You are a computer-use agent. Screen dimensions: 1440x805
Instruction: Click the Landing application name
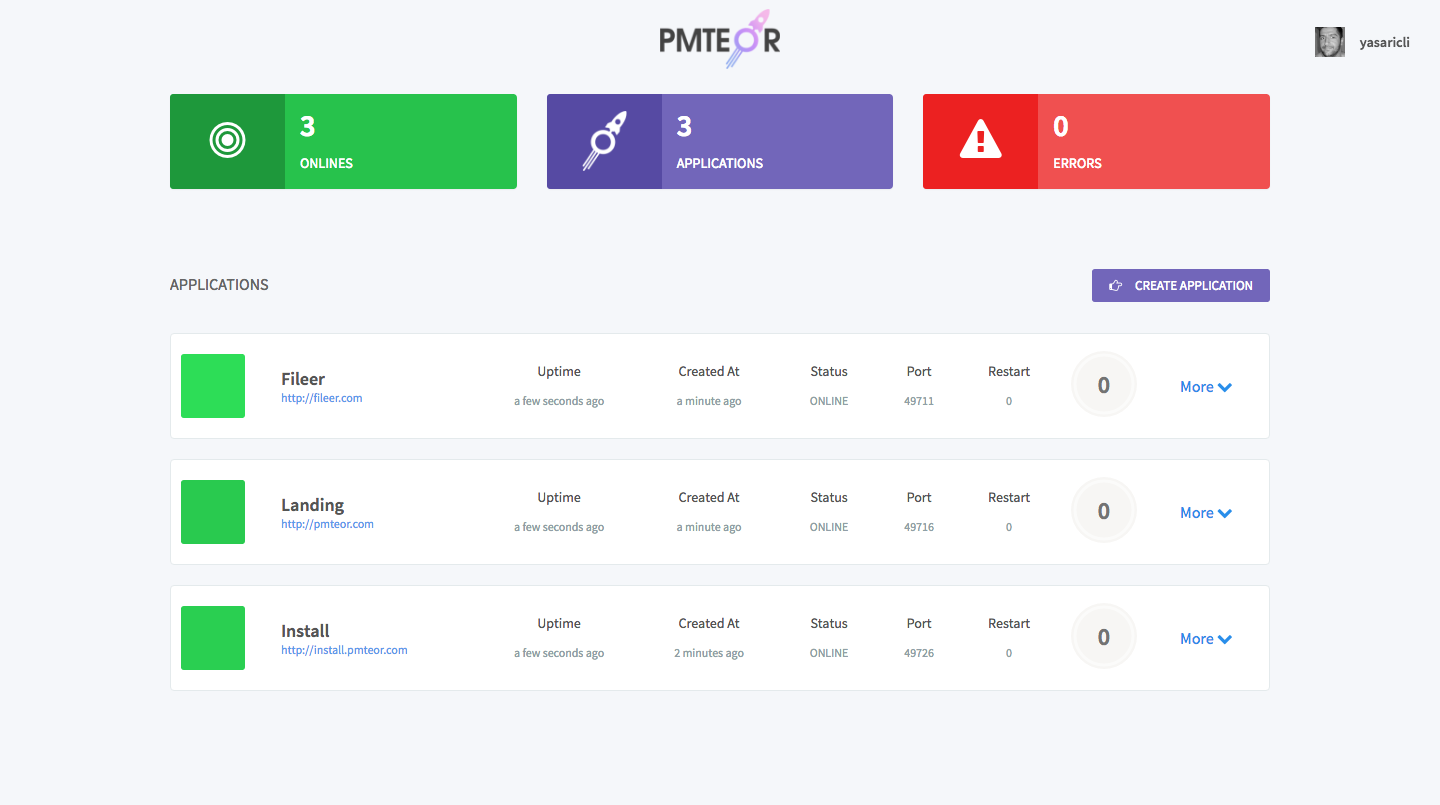[312, 505]
